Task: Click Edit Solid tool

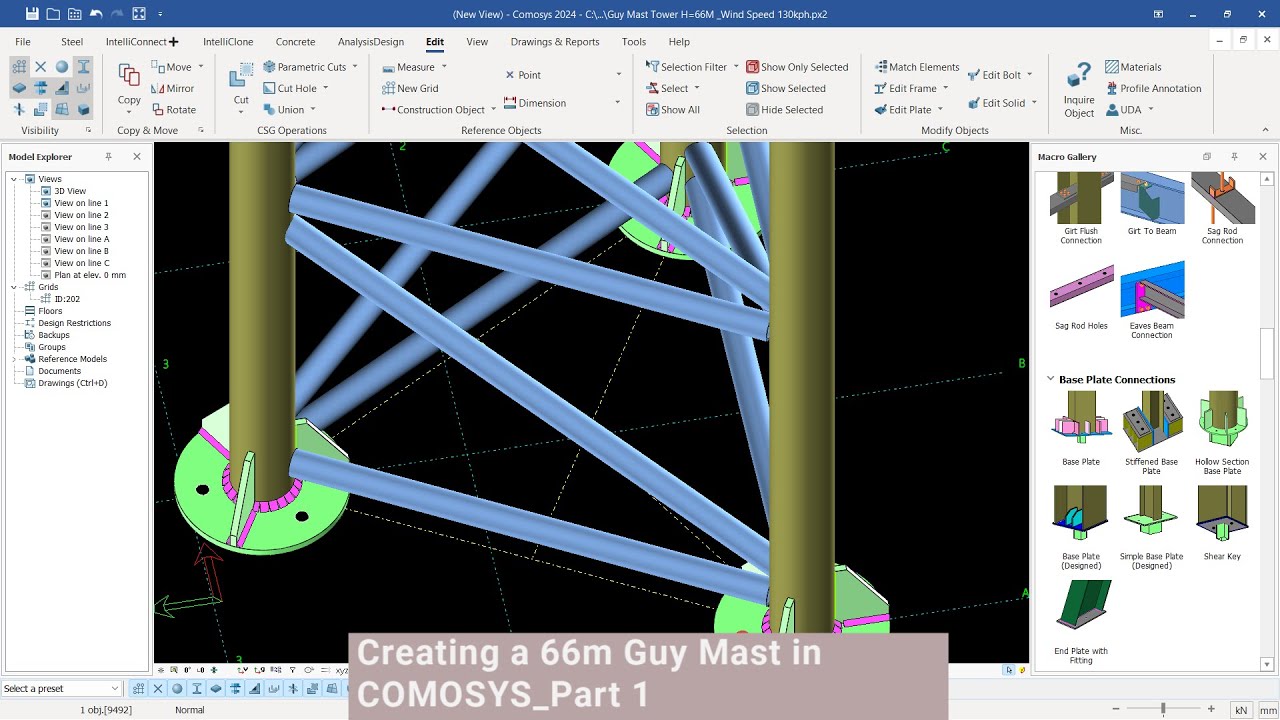Action: click(996, 103)
